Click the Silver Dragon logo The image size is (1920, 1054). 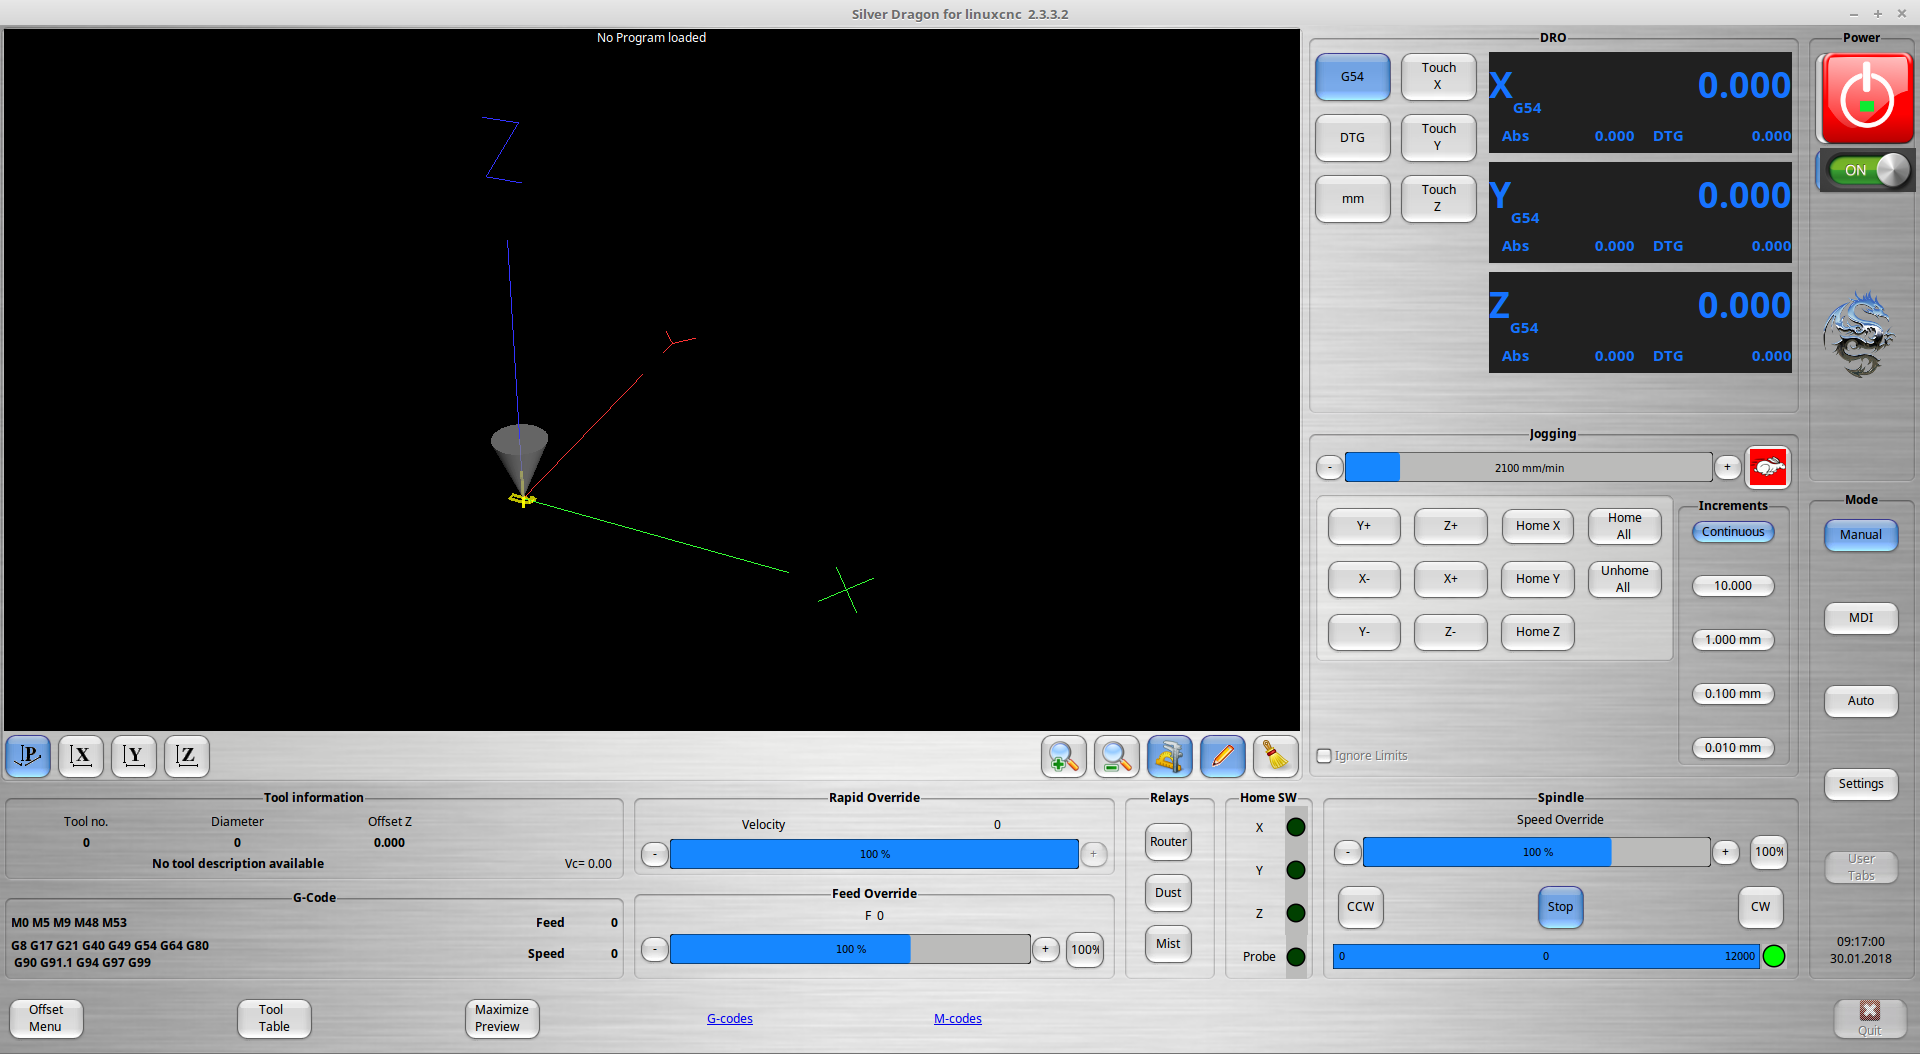point(1858,334)
